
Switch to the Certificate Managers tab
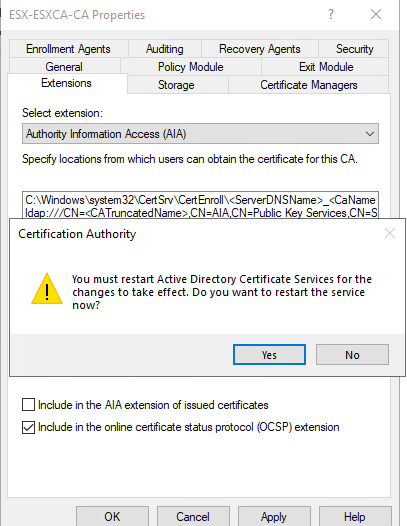coord(309,85)
